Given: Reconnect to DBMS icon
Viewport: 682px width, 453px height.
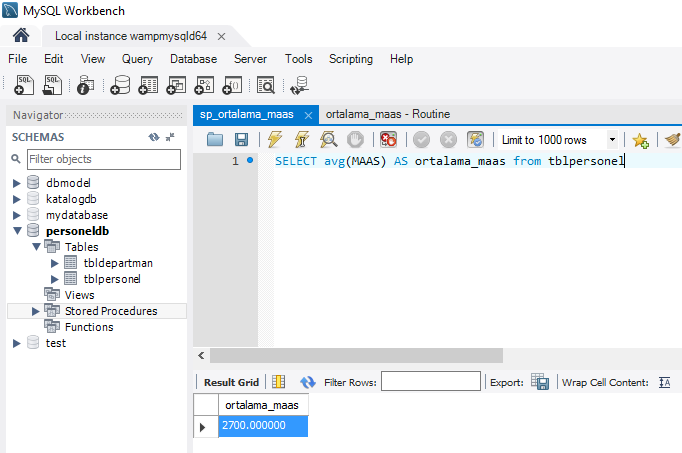Looking at the screenshot, I should click(x=300, y=85).
